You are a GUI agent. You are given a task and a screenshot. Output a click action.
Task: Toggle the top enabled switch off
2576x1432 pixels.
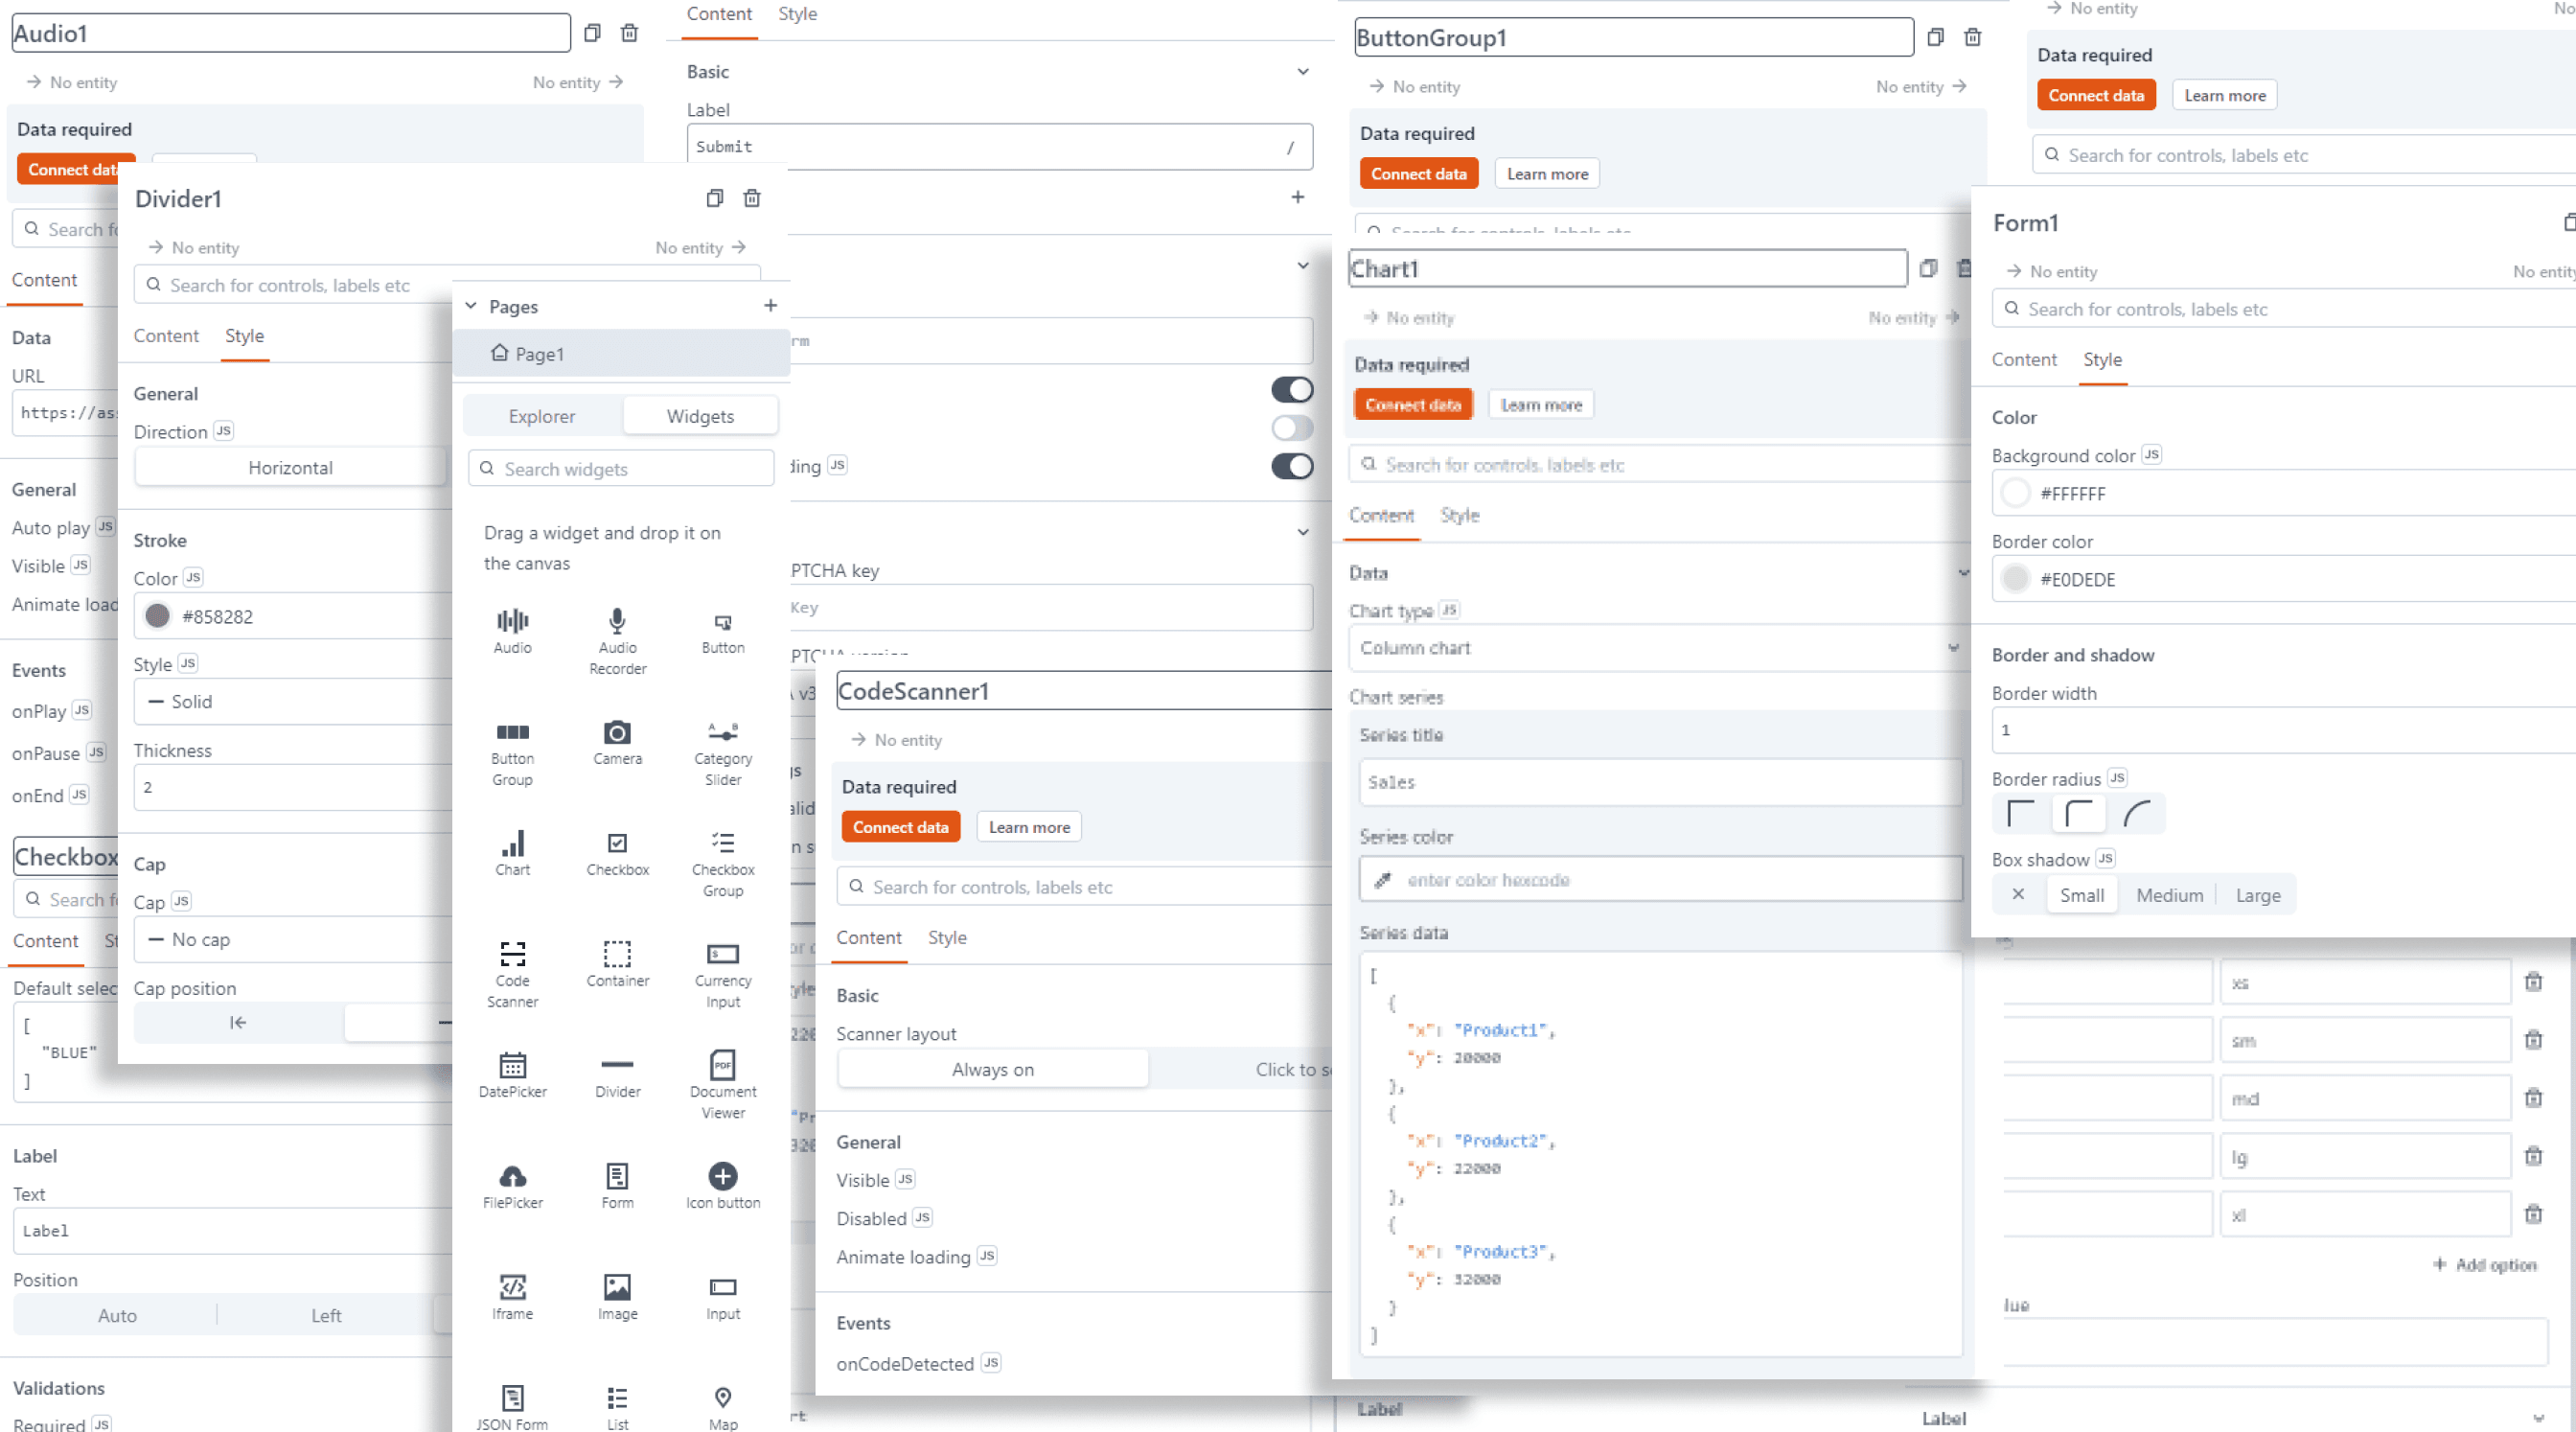click(x=1292, y=389)
